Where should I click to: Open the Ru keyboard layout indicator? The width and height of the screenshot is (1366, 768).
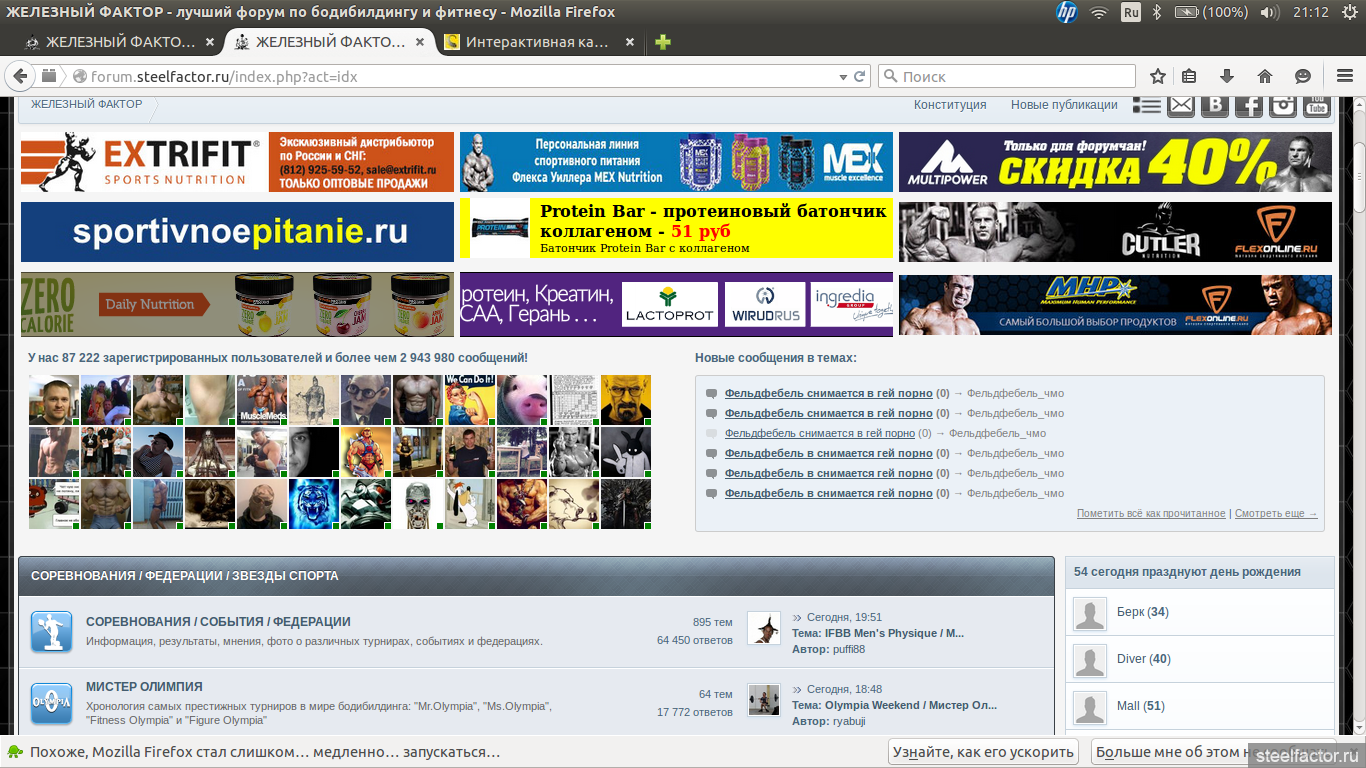click(1131, 12)
